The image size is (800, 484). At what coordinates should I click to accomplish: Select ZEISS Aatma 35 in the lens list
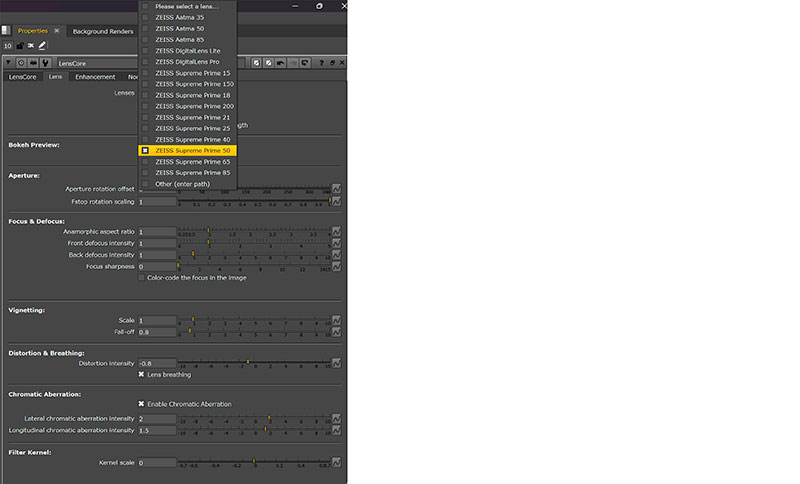coord(187,17)
